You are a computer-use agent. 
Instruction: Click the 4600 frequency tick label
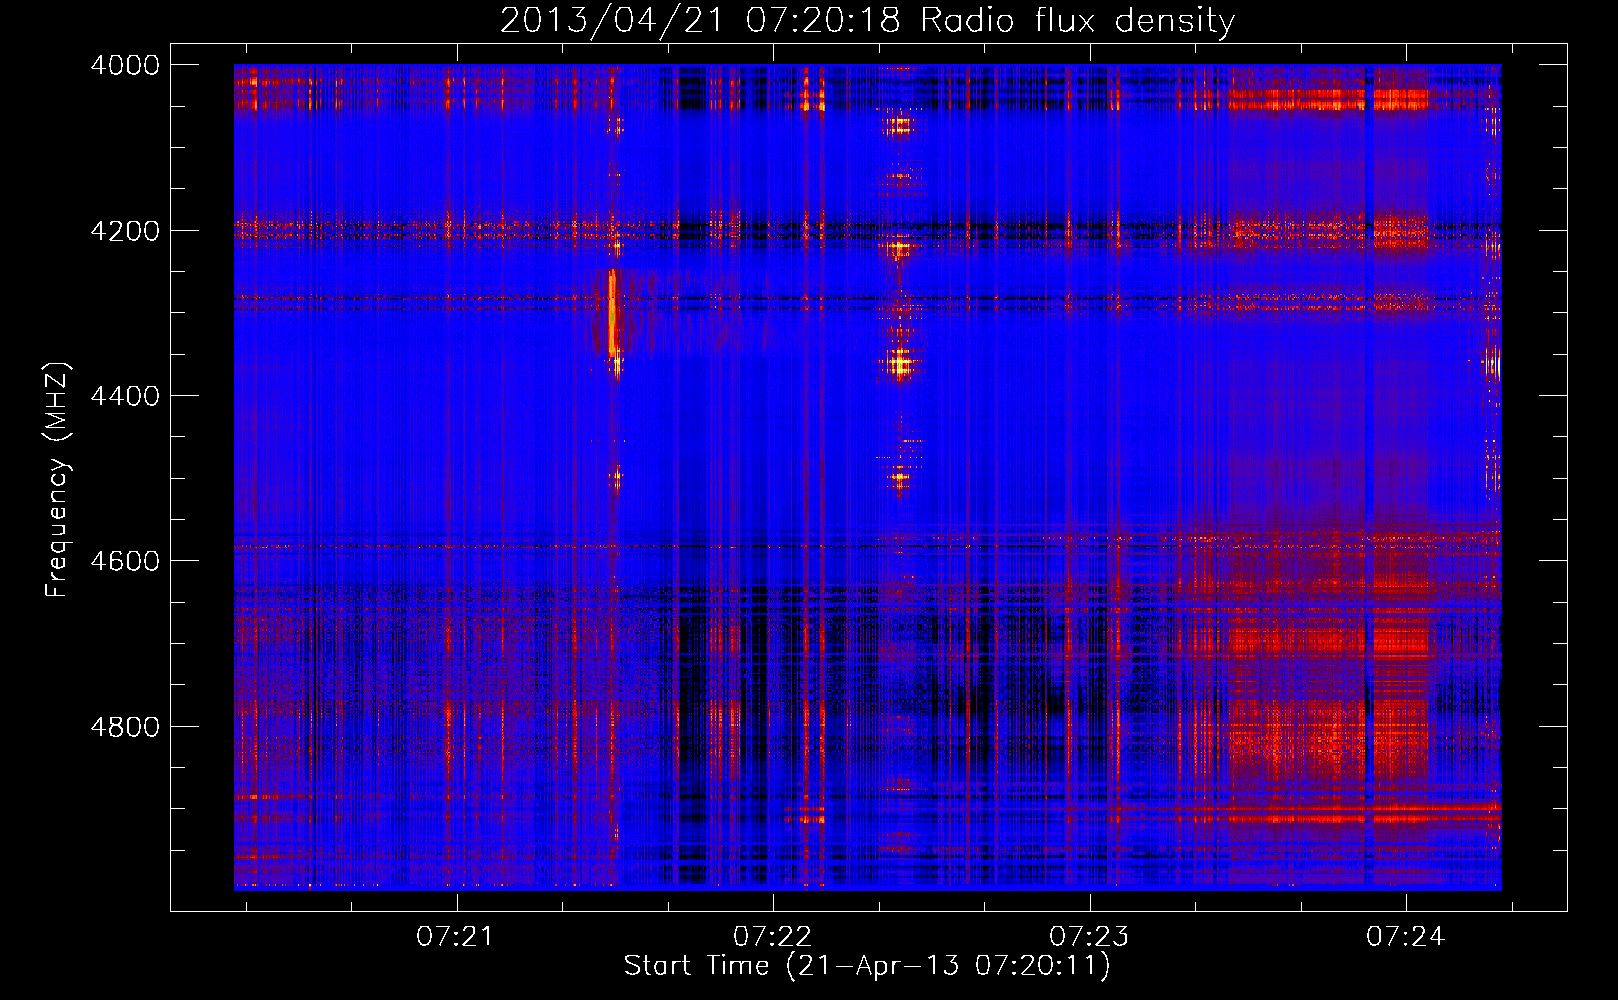[125, 561]
